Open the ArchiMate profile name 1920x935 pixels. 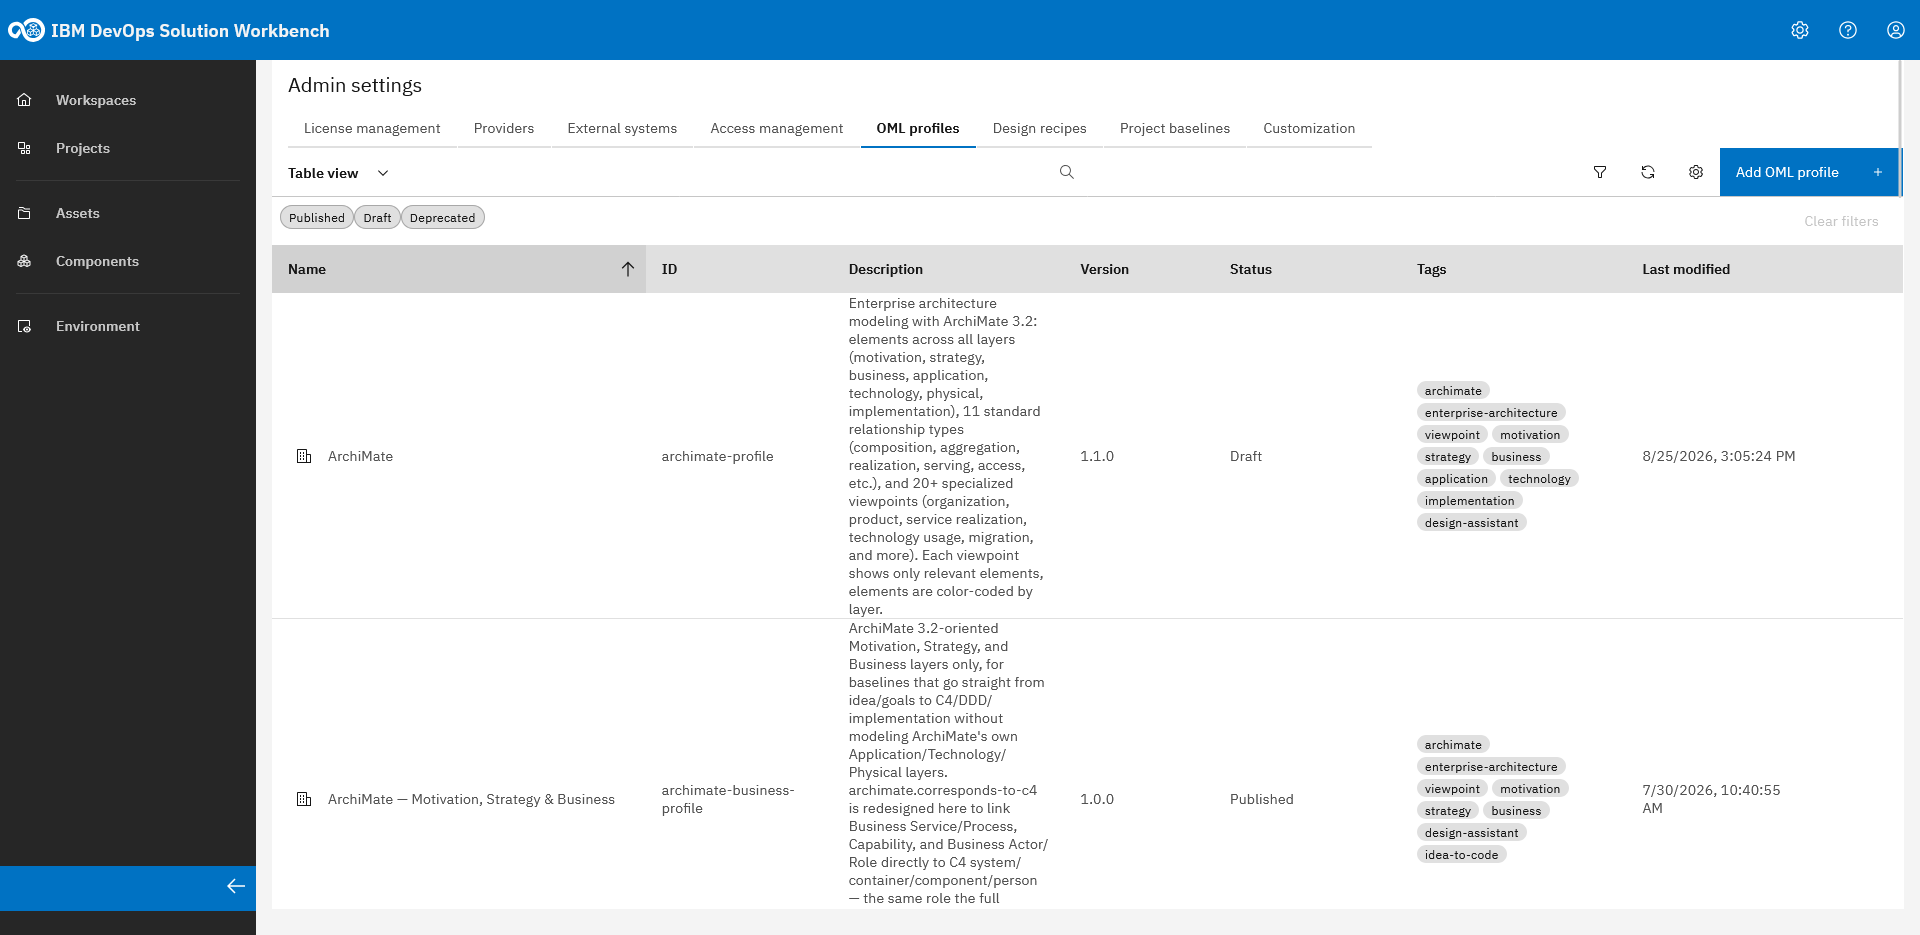tap(360, 456)
